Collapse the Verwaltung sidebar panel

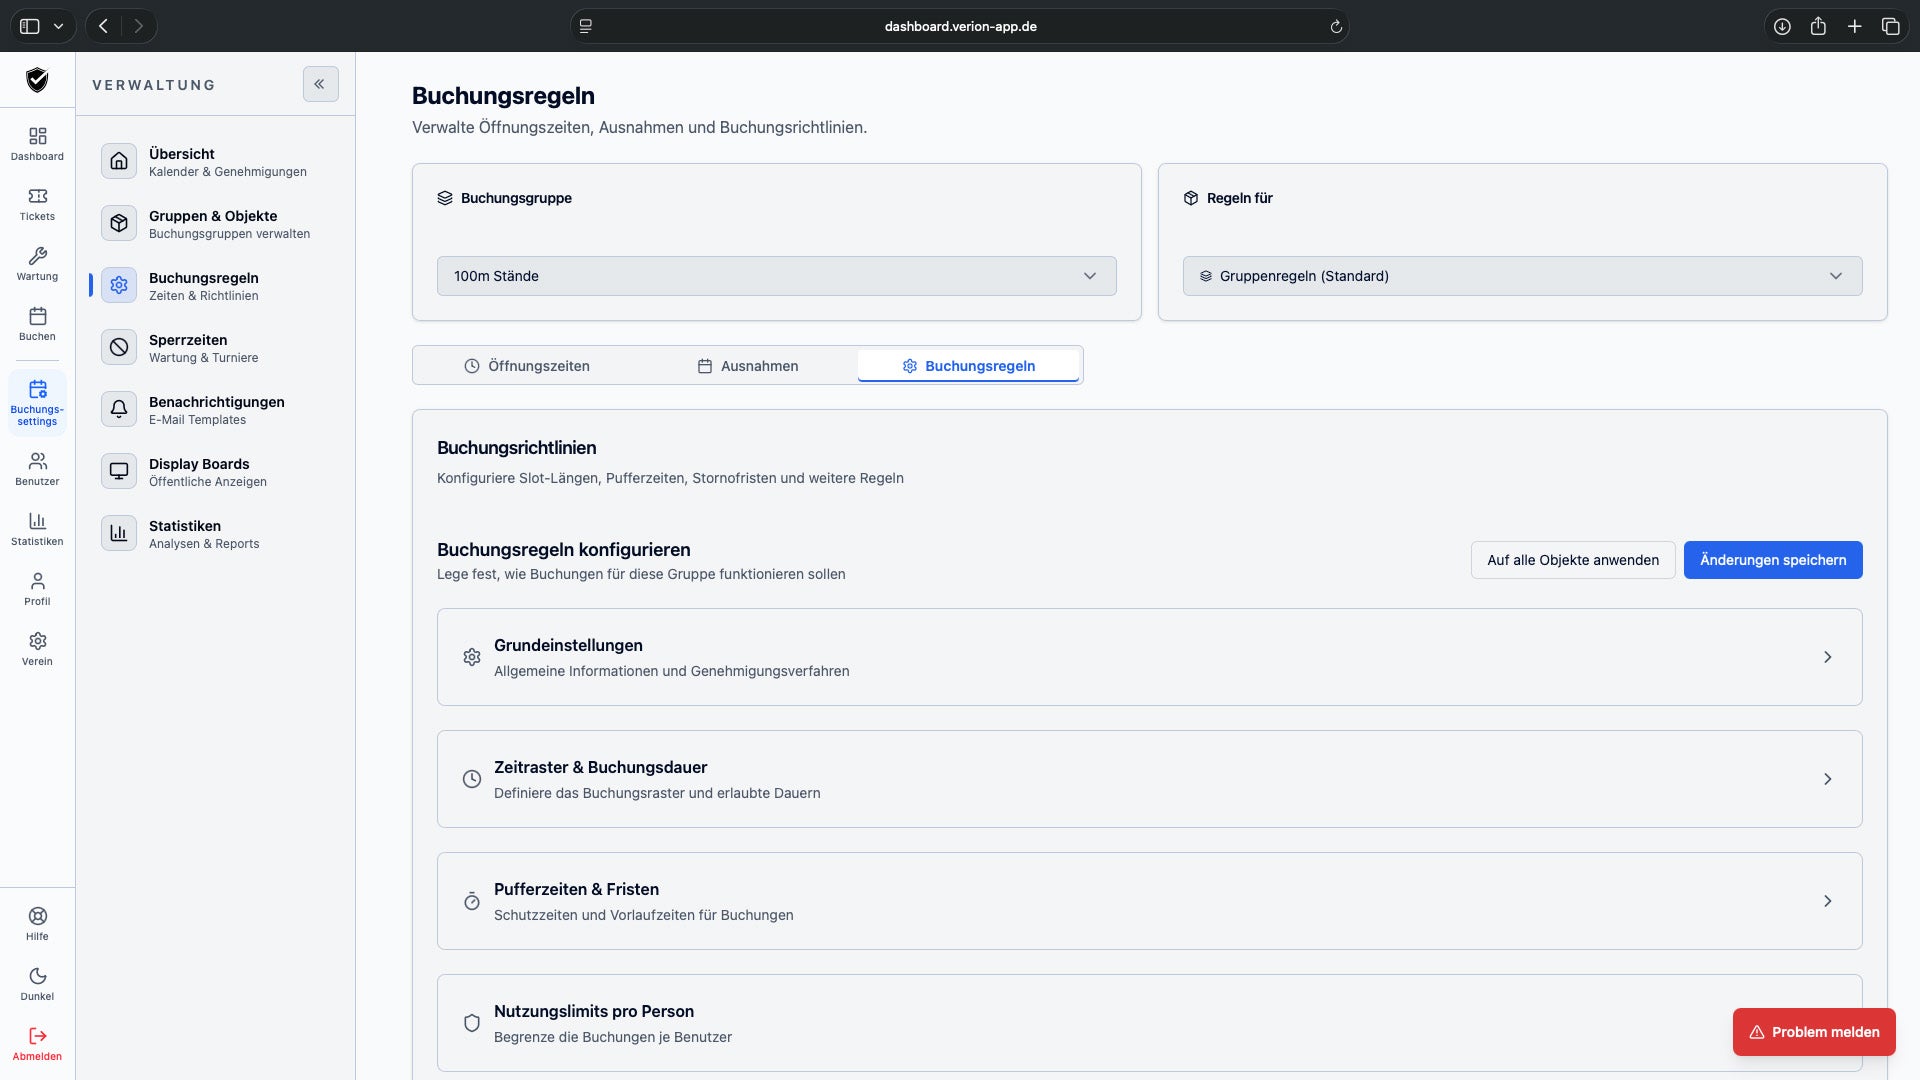321,84
